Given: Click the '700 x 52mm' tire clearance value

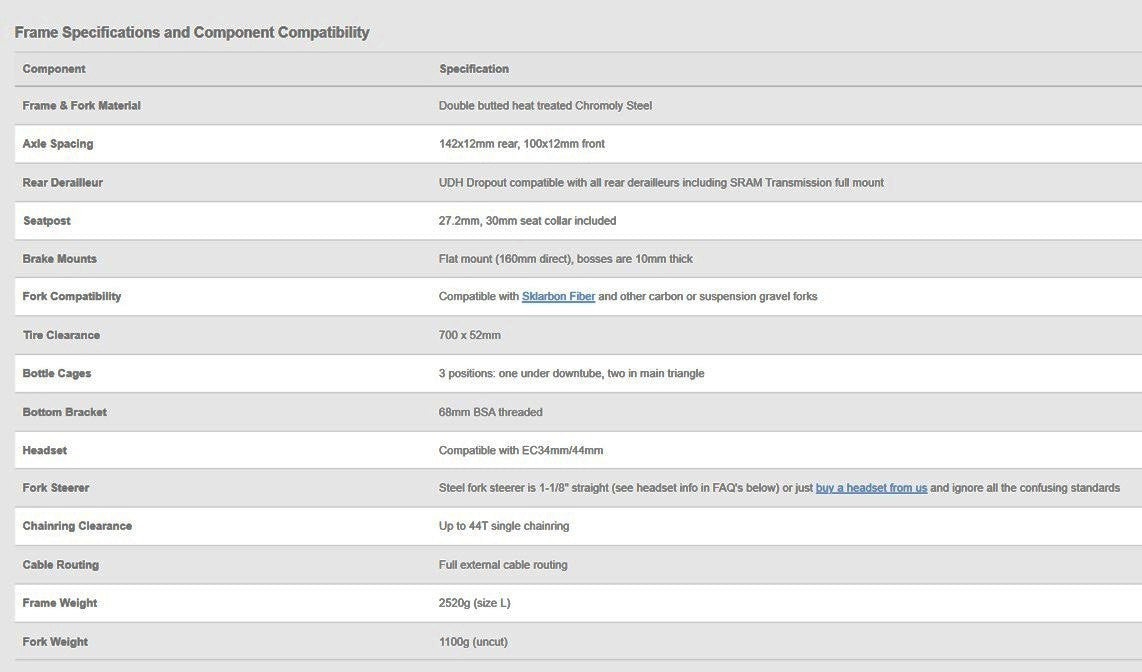Looking at the screenshot, I should [470, 335].
